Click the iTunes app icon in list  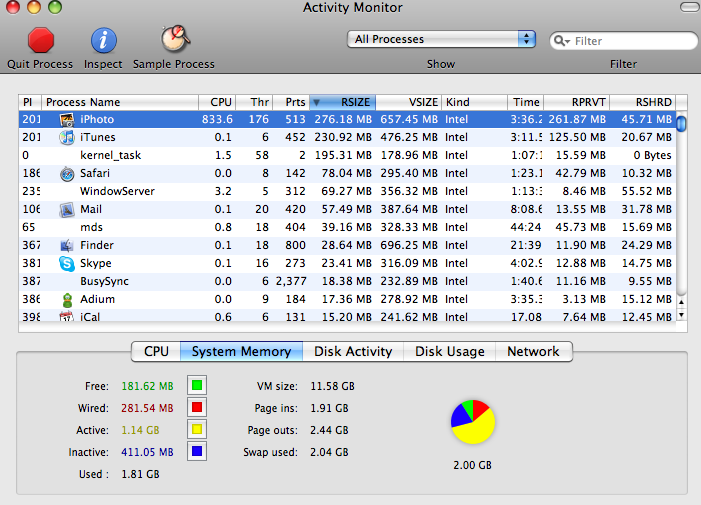click(67, 137)
